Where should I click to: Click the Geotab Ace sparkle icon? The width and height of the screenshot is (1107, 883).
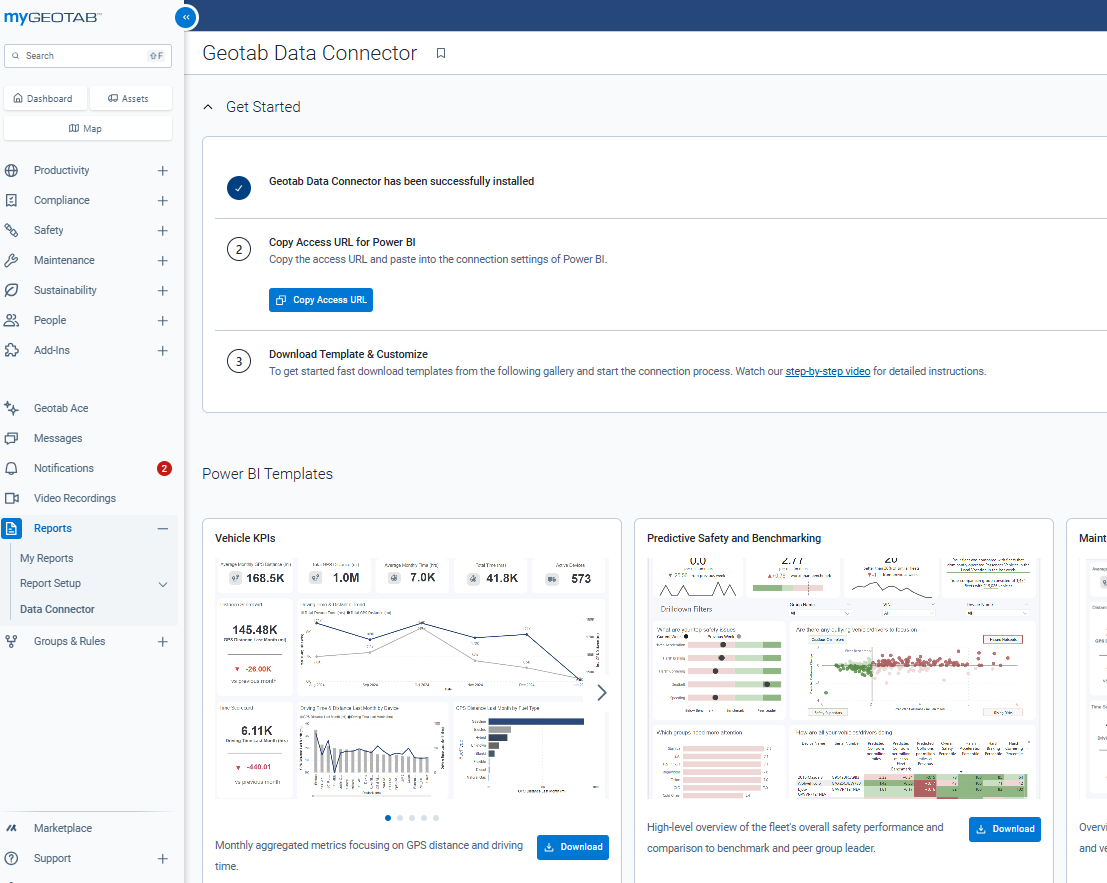[11, 408]
